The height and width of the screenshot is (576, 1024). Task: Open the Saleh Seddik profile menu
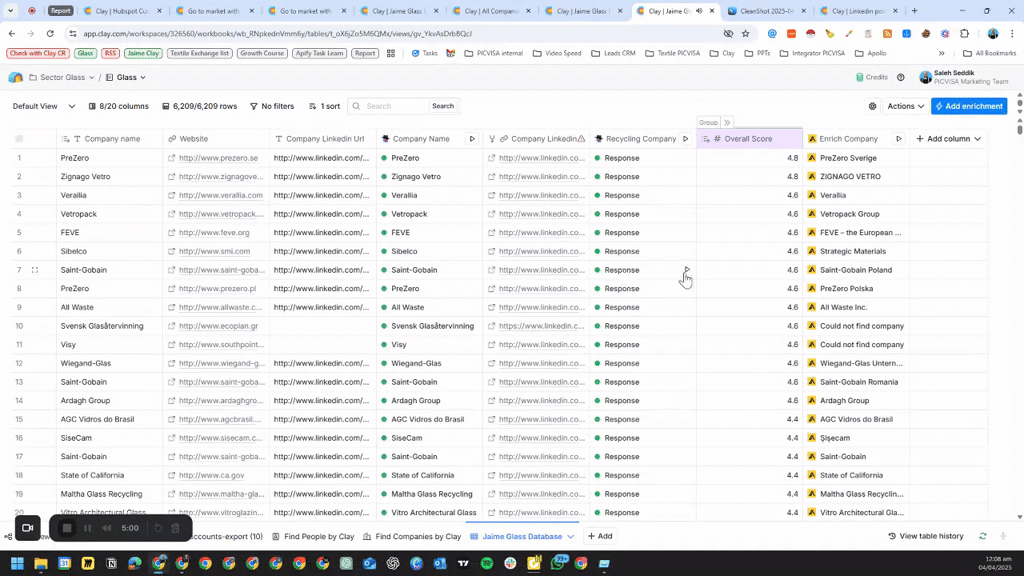pos(963,77)
